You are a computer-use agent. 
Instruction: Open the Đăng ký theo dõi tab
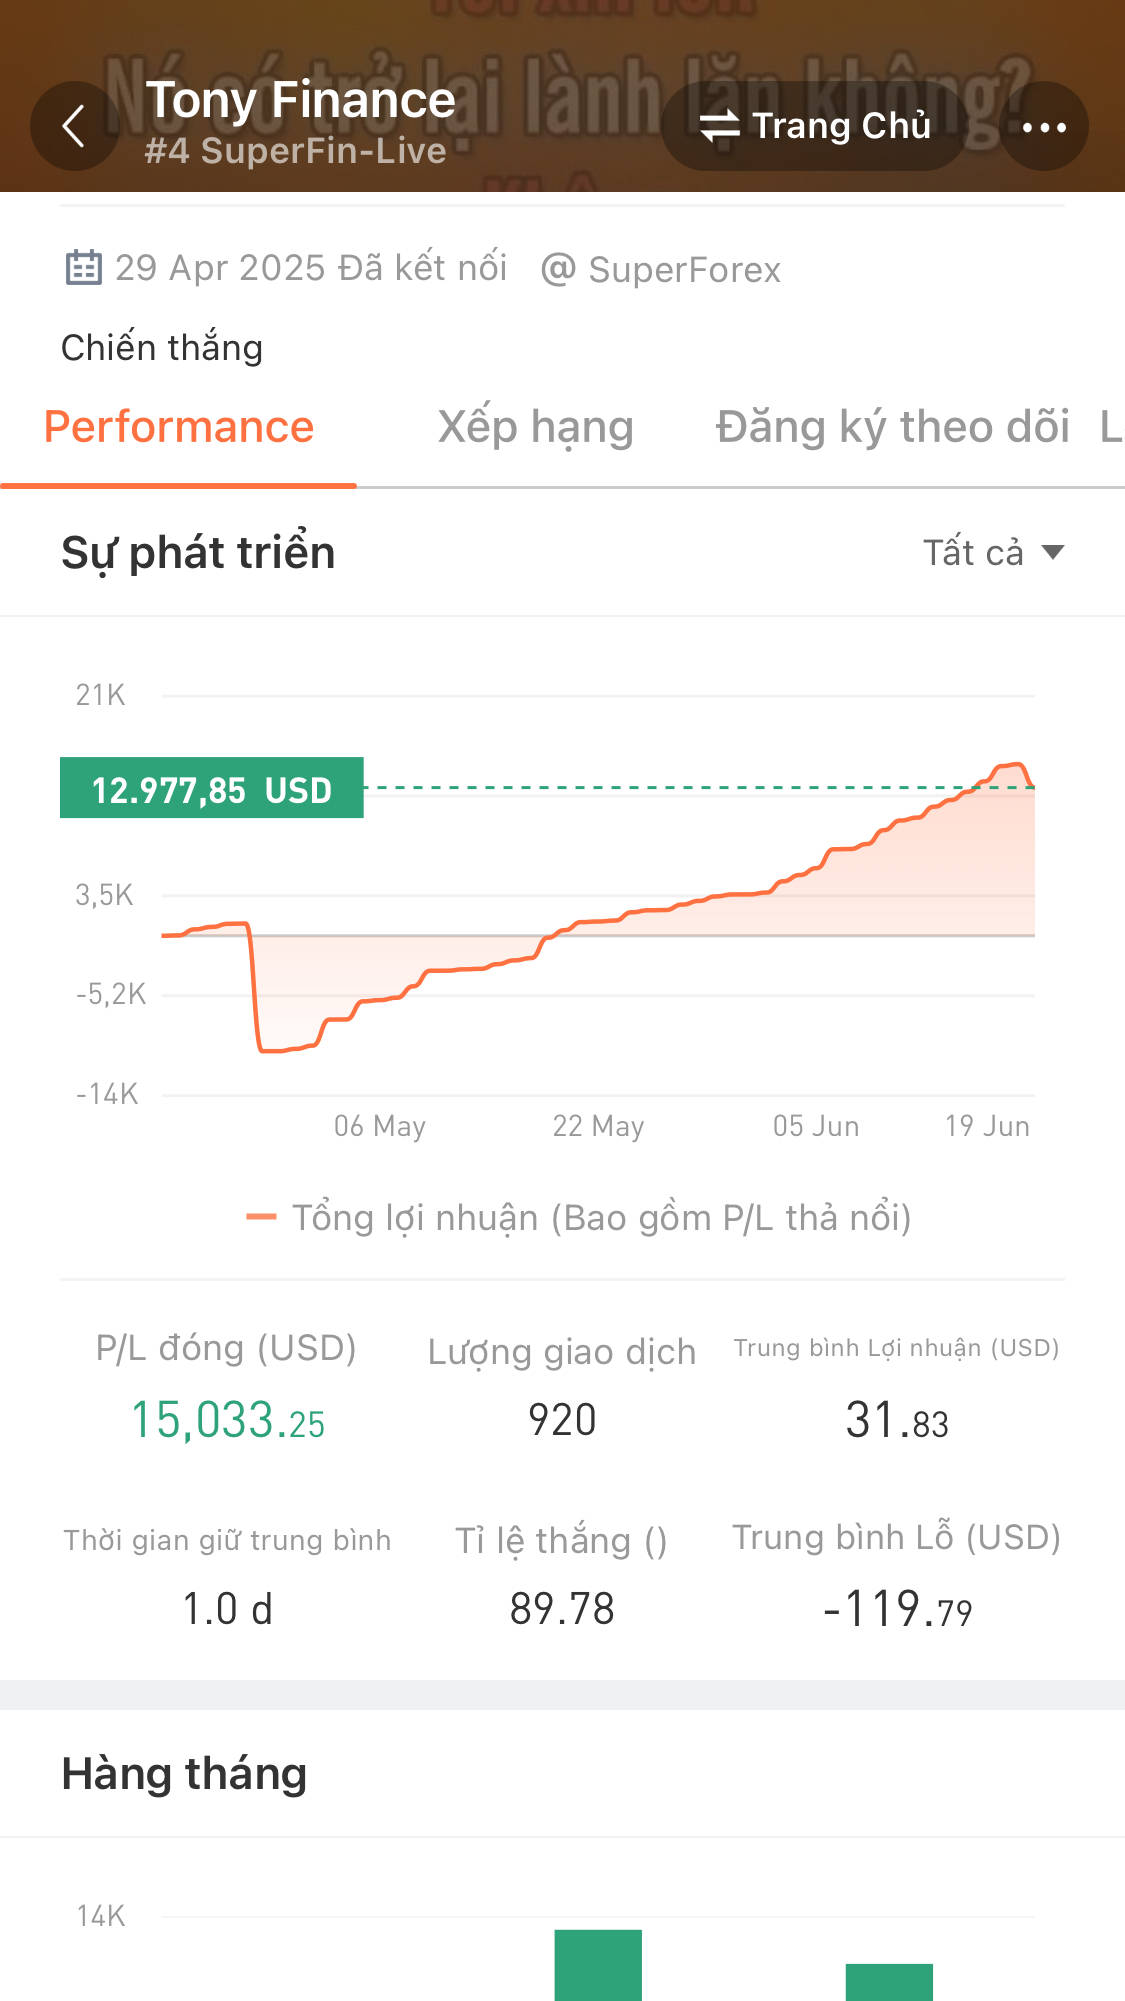(x=892, y=427)
